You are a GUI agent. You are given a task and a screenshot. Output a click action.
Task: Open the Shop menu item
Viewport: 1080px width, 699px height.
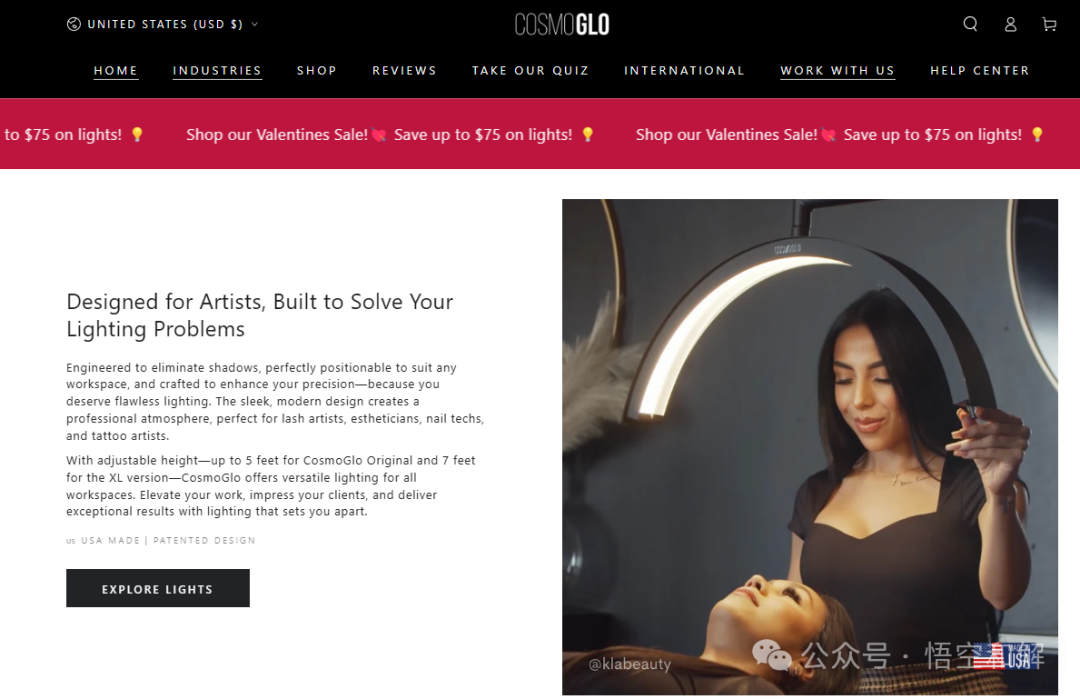317,71
